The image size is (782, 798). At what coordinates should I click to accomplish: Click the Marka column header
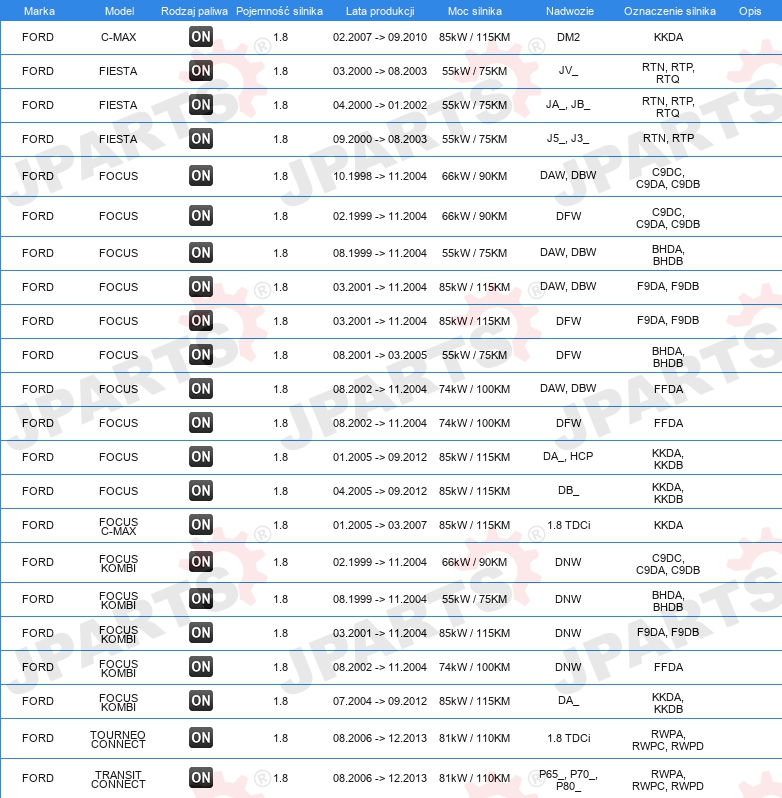coord(39,11)
